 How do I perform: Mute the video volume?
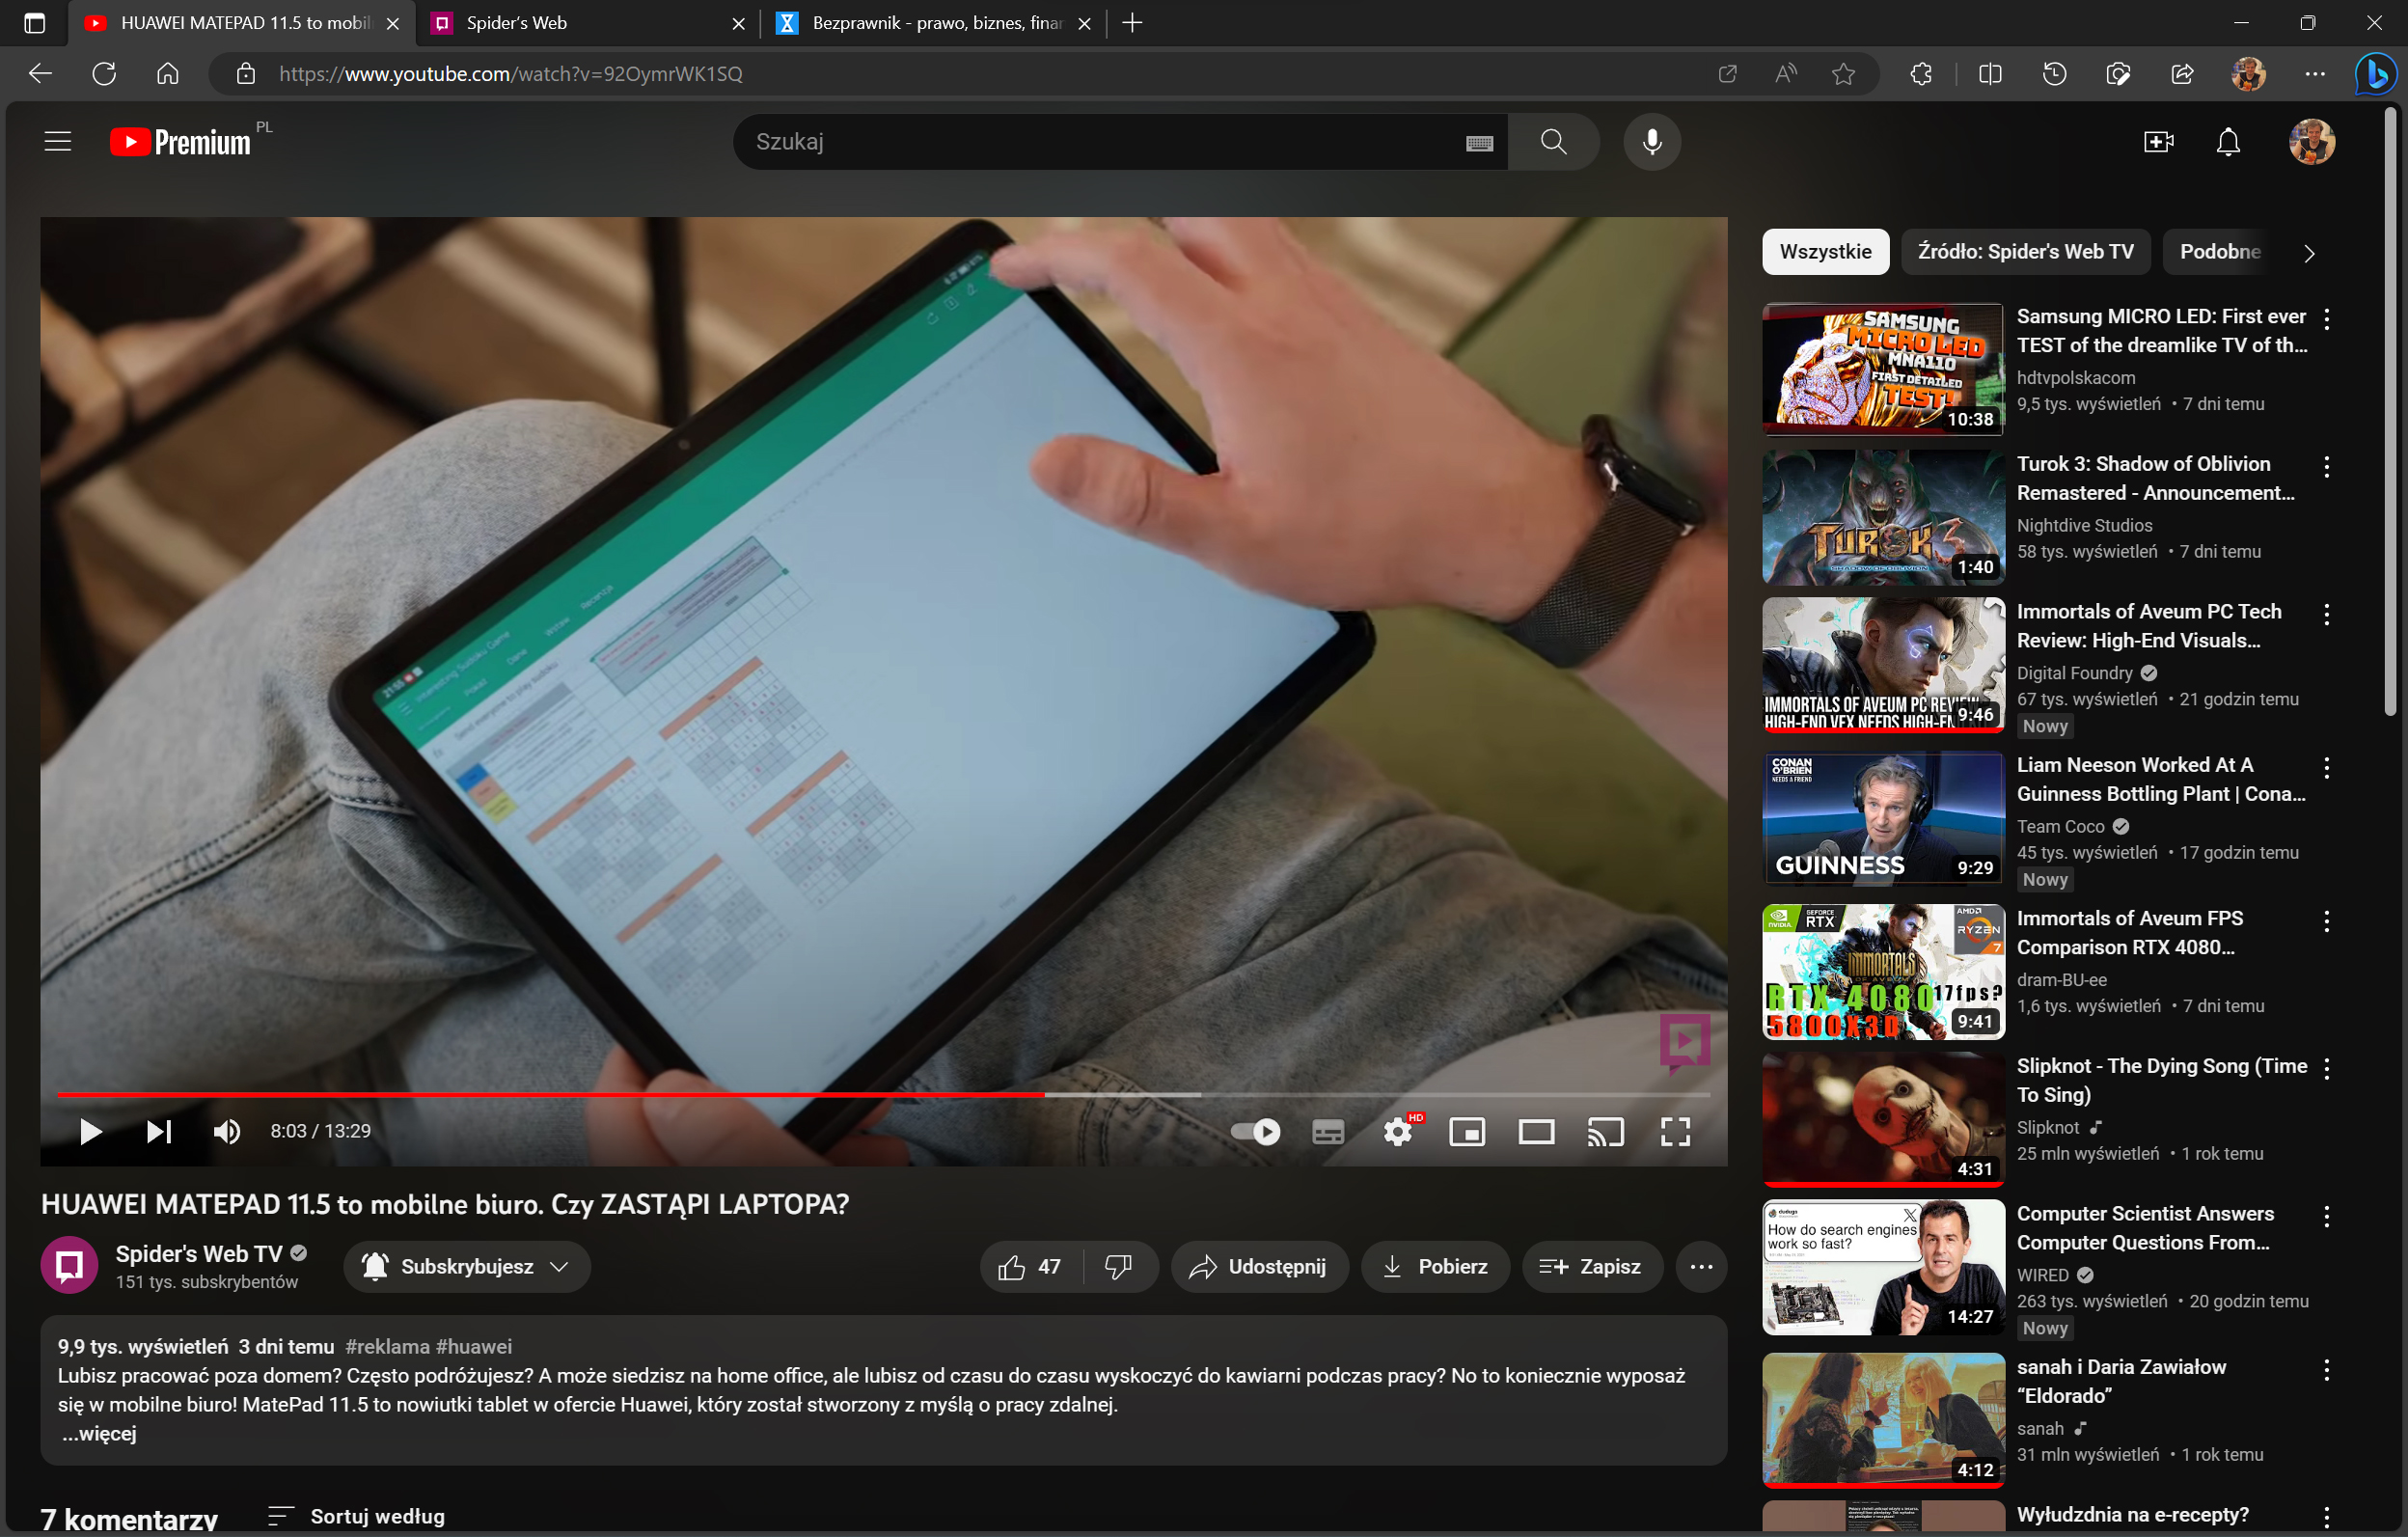click(x=227, y=1131)
